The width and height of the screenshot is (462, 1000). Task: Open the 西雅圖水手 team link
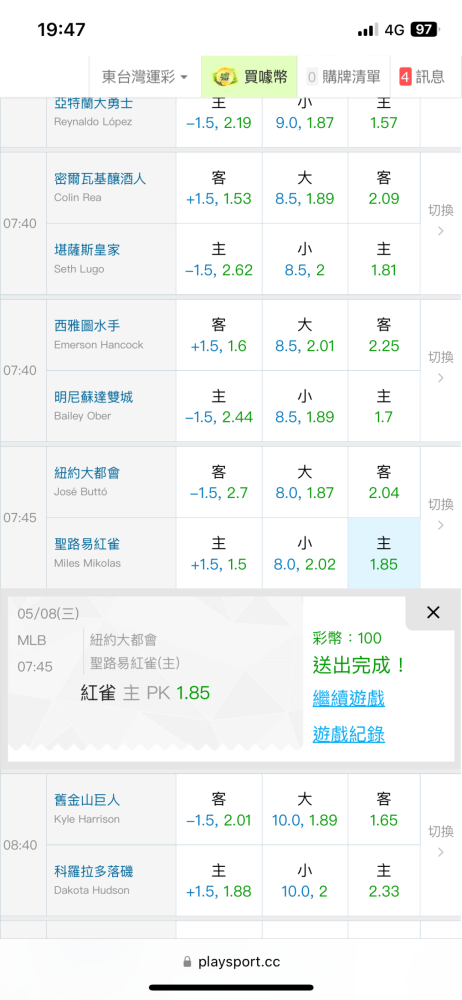(x=87, y=326)
